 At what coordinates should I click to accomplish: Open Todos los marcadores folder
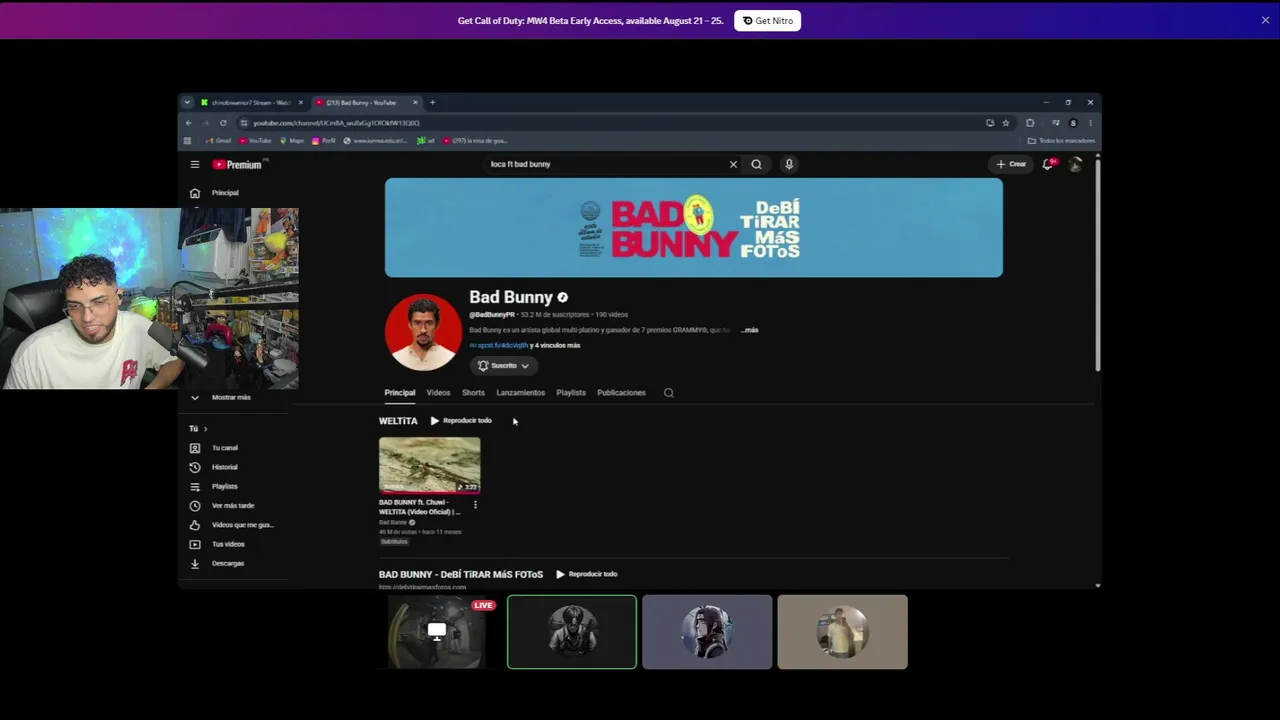(x=1061, y=141)
